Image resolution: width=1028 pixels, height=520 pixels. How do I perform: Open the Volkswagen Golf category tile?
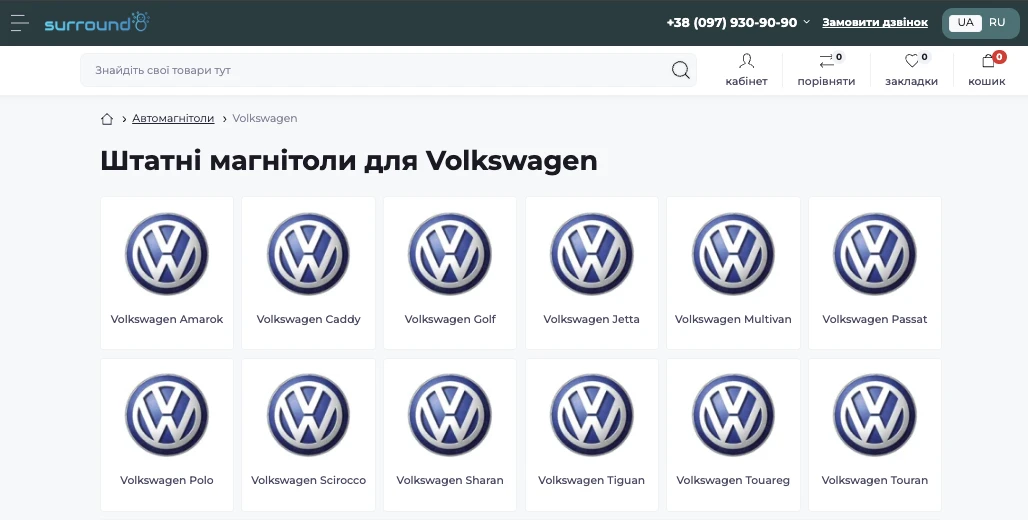click(450, 273)
